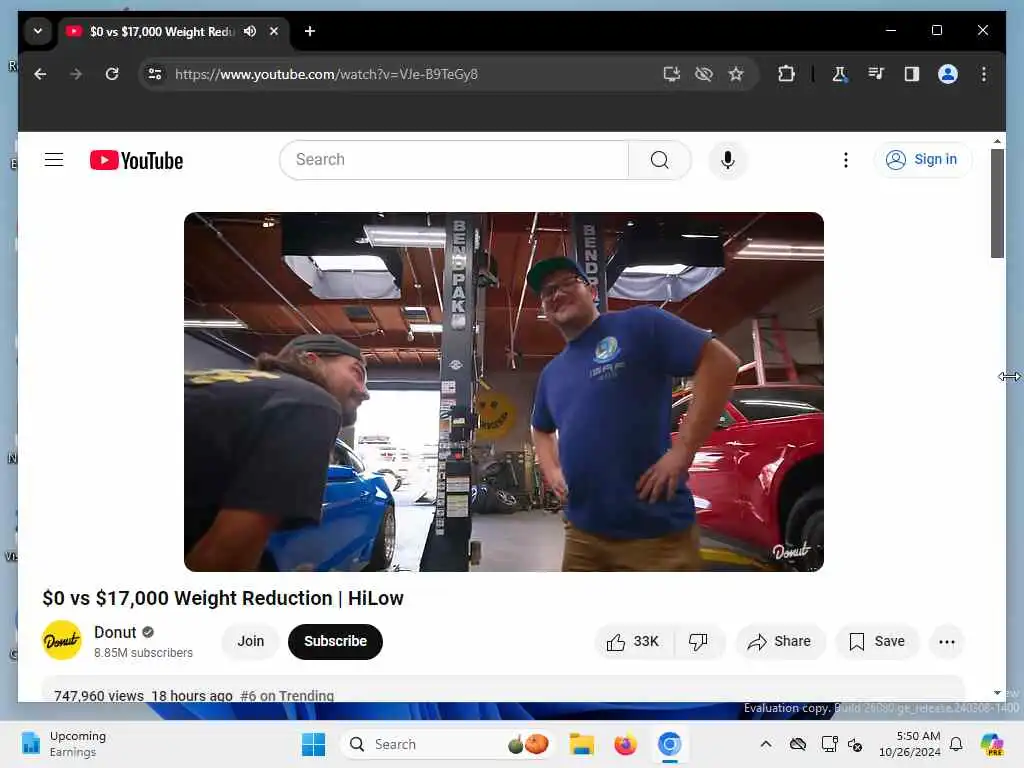Share the video
Viewport: 1024px width, 768px height.
[x=780, y=641]
